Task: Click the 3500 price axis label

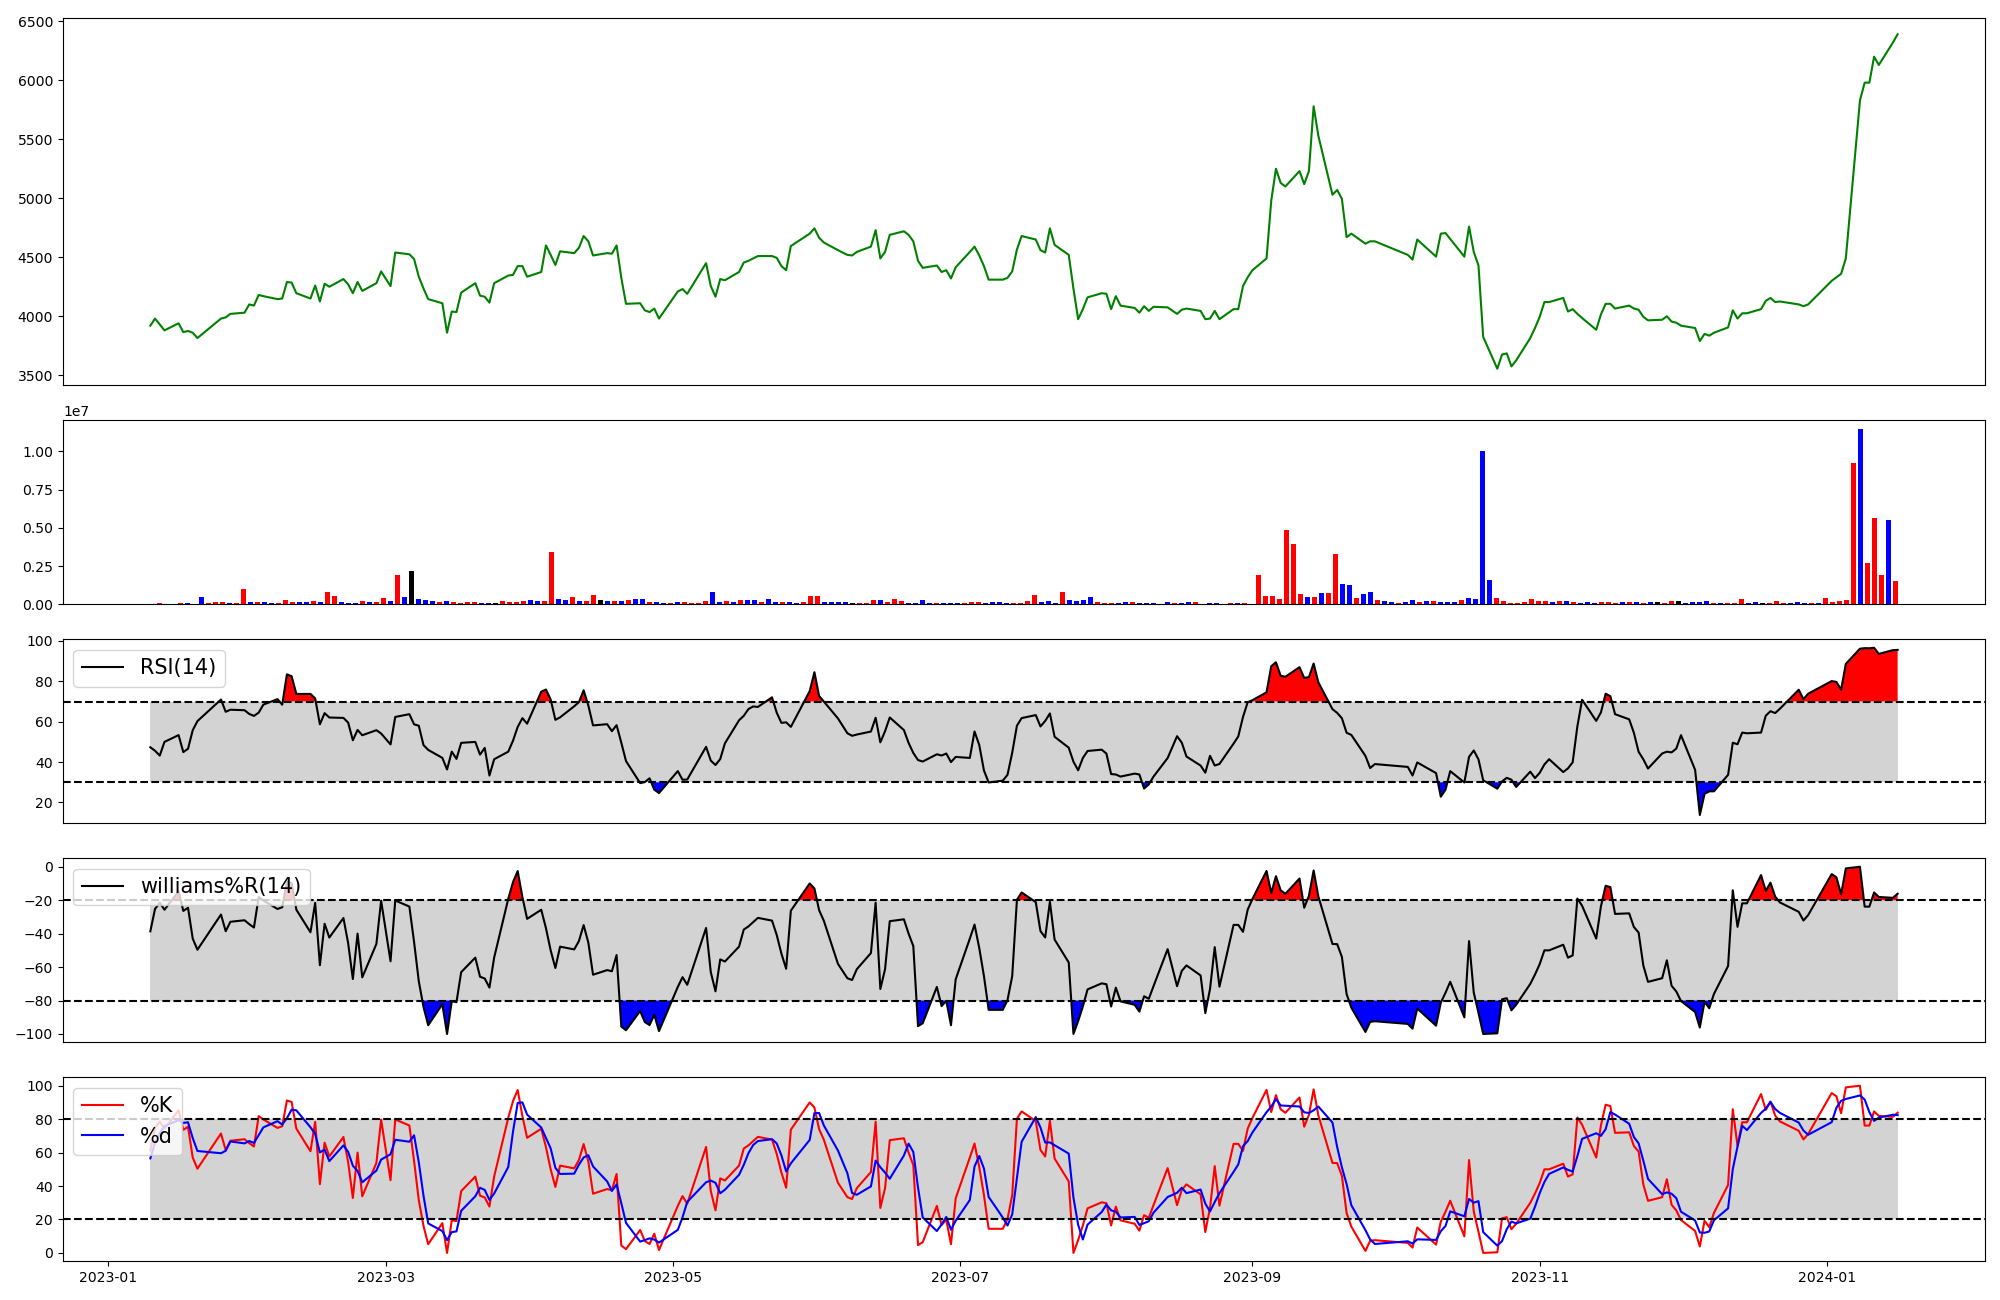Action: pyautogui.click(x=36, y=377)
